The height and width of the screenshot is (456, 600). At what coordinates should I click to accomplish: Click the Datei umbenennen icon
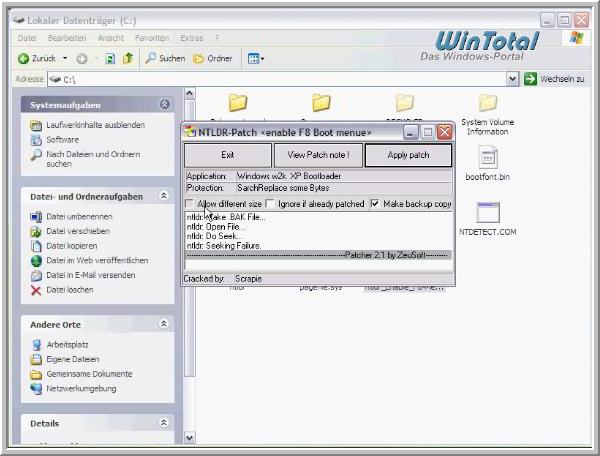pos(36,217)
